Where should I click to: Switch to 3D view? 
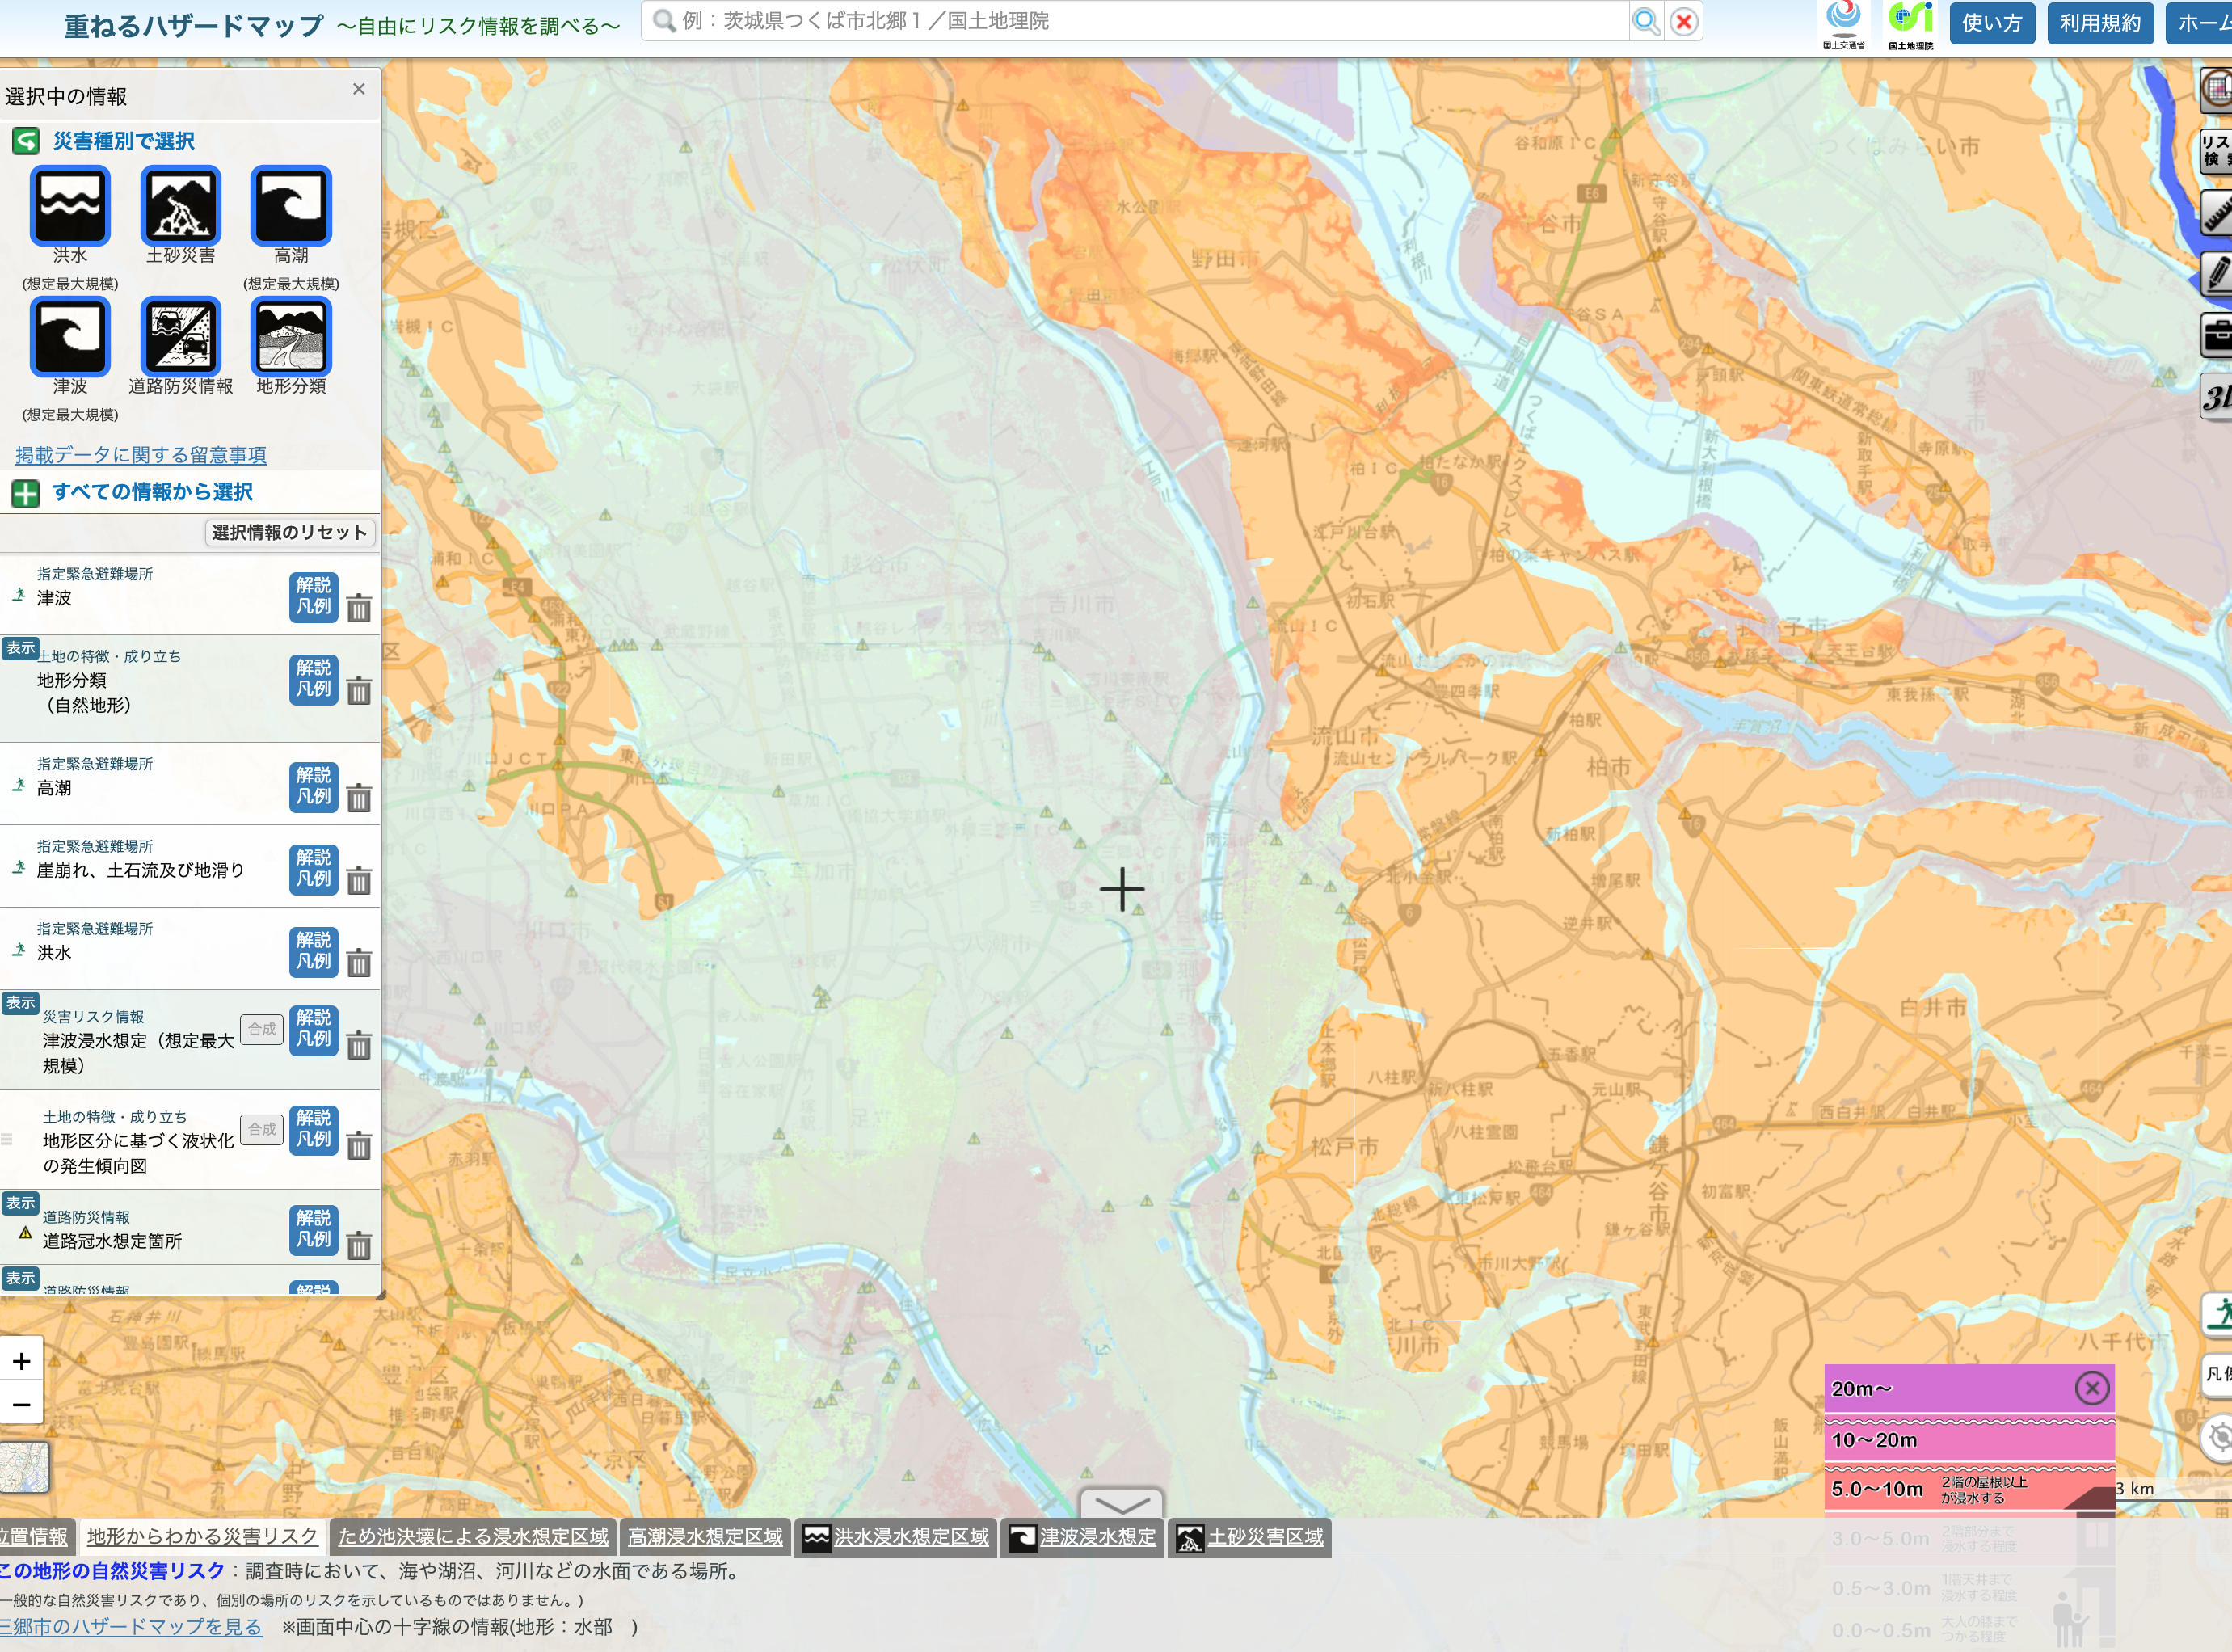pyautogui.click(x=2217, y=397)
